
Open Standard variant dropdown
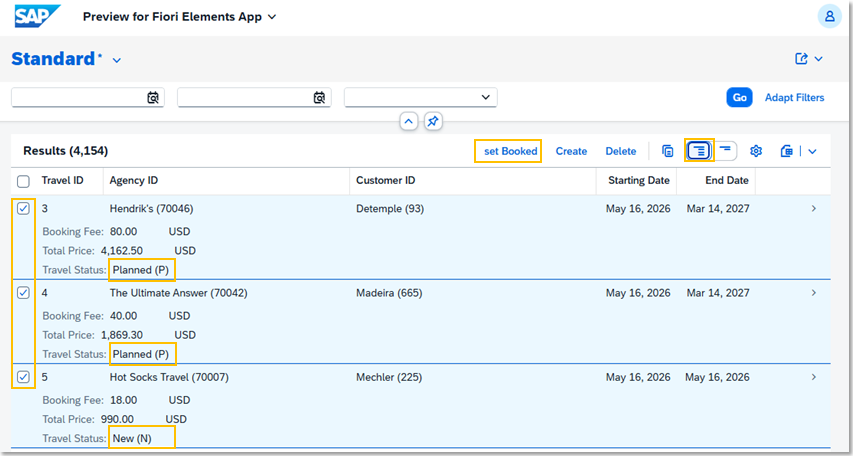(116, 60)
